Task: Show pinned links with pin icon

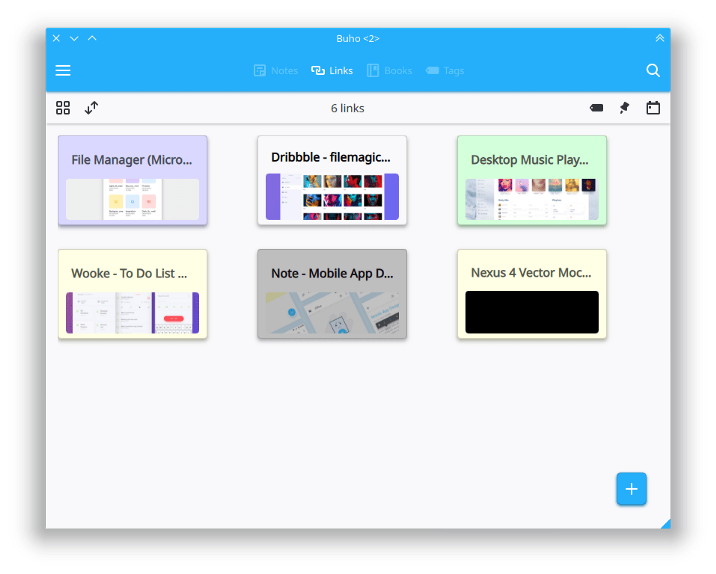Action: tap(624, 108)
